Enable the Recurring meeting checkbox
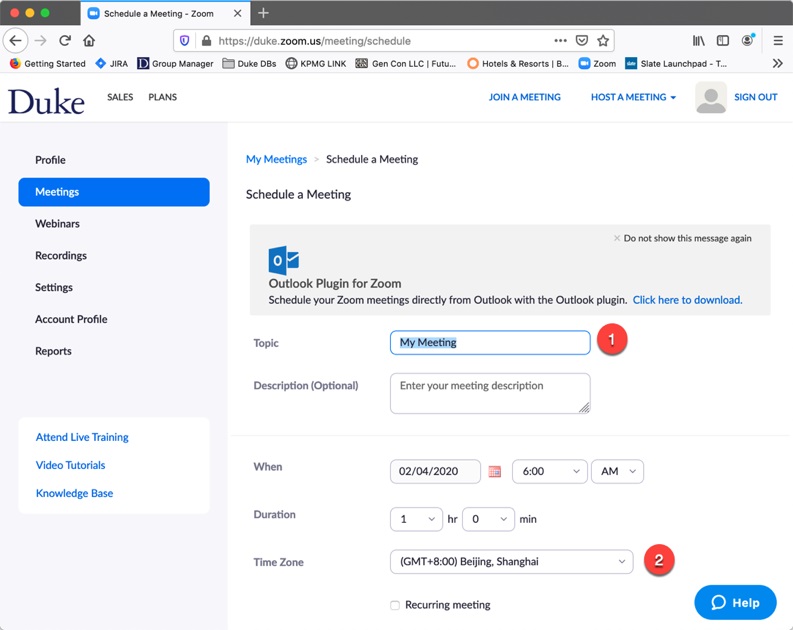Image resolution: width=793 pixels, height=630 pixels. click(x=395, y=605)
